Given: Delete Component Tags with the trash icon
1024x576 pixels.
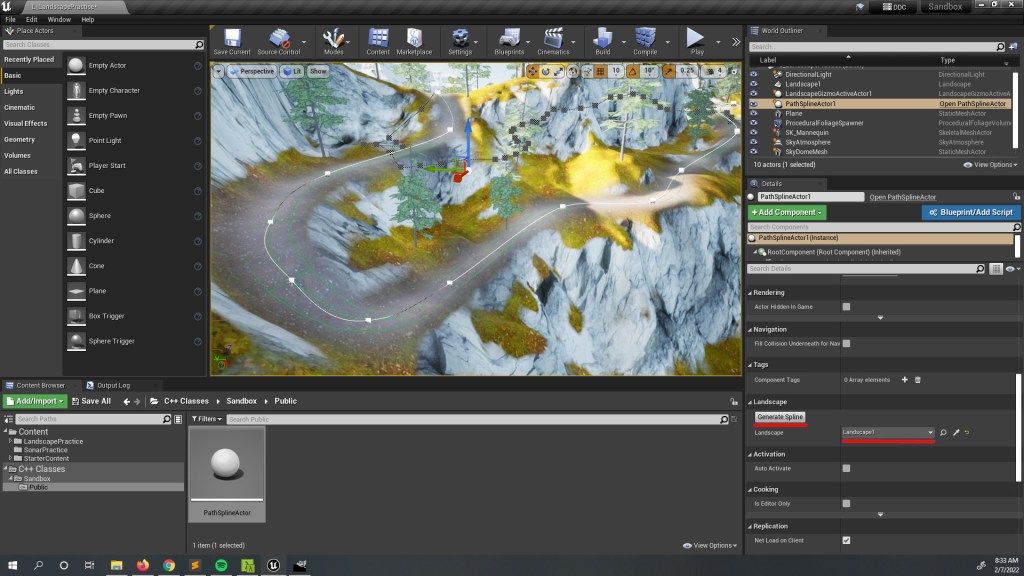Looking at the screenshot, I should click(x=918, y=380).
